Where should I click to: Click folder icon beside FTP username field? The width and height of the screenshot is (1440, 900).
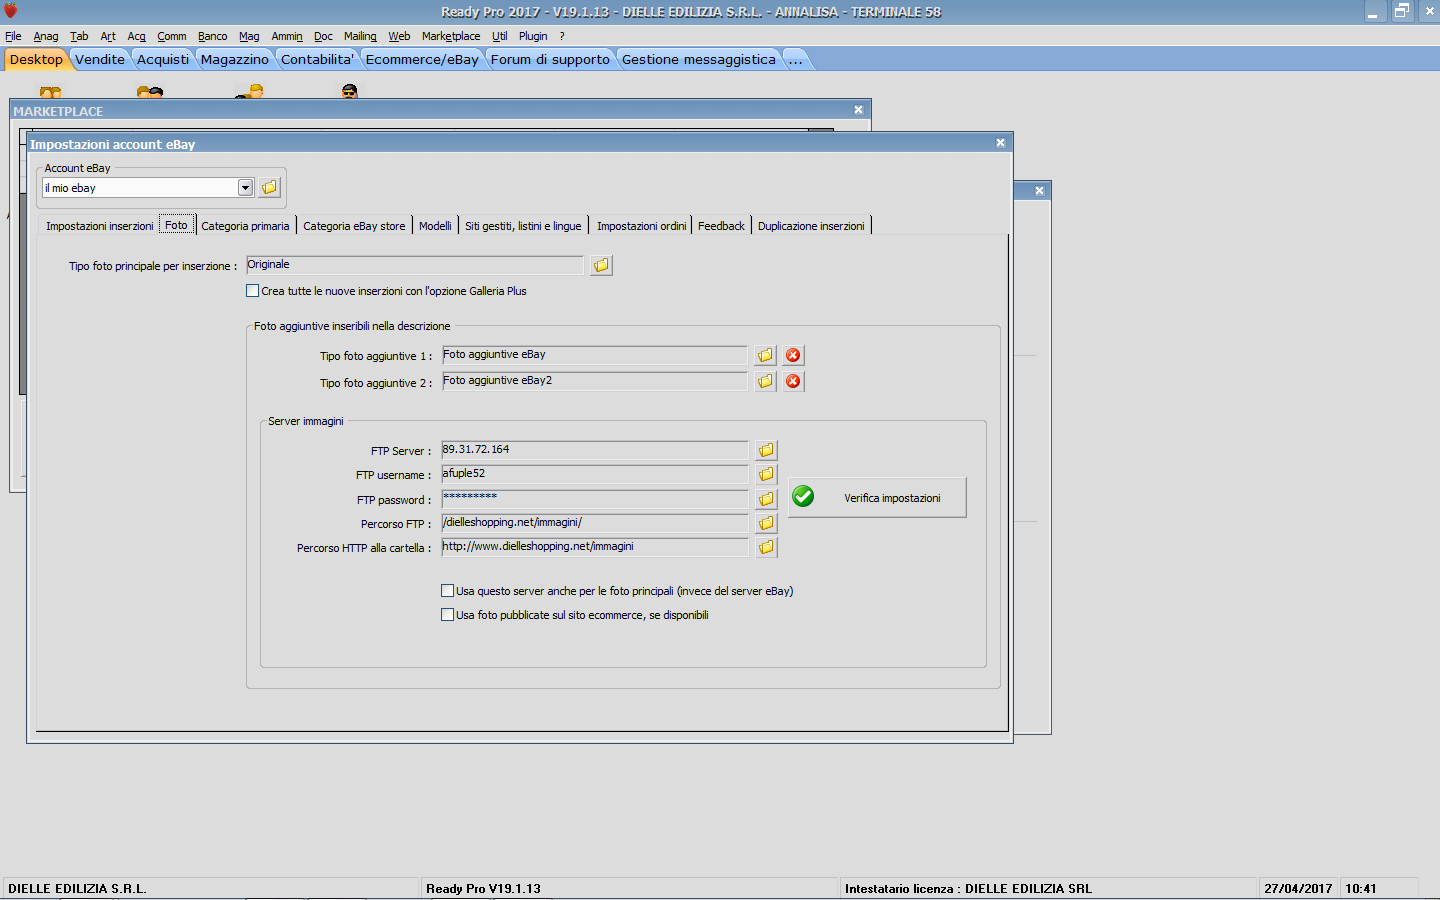pos(766,474)
